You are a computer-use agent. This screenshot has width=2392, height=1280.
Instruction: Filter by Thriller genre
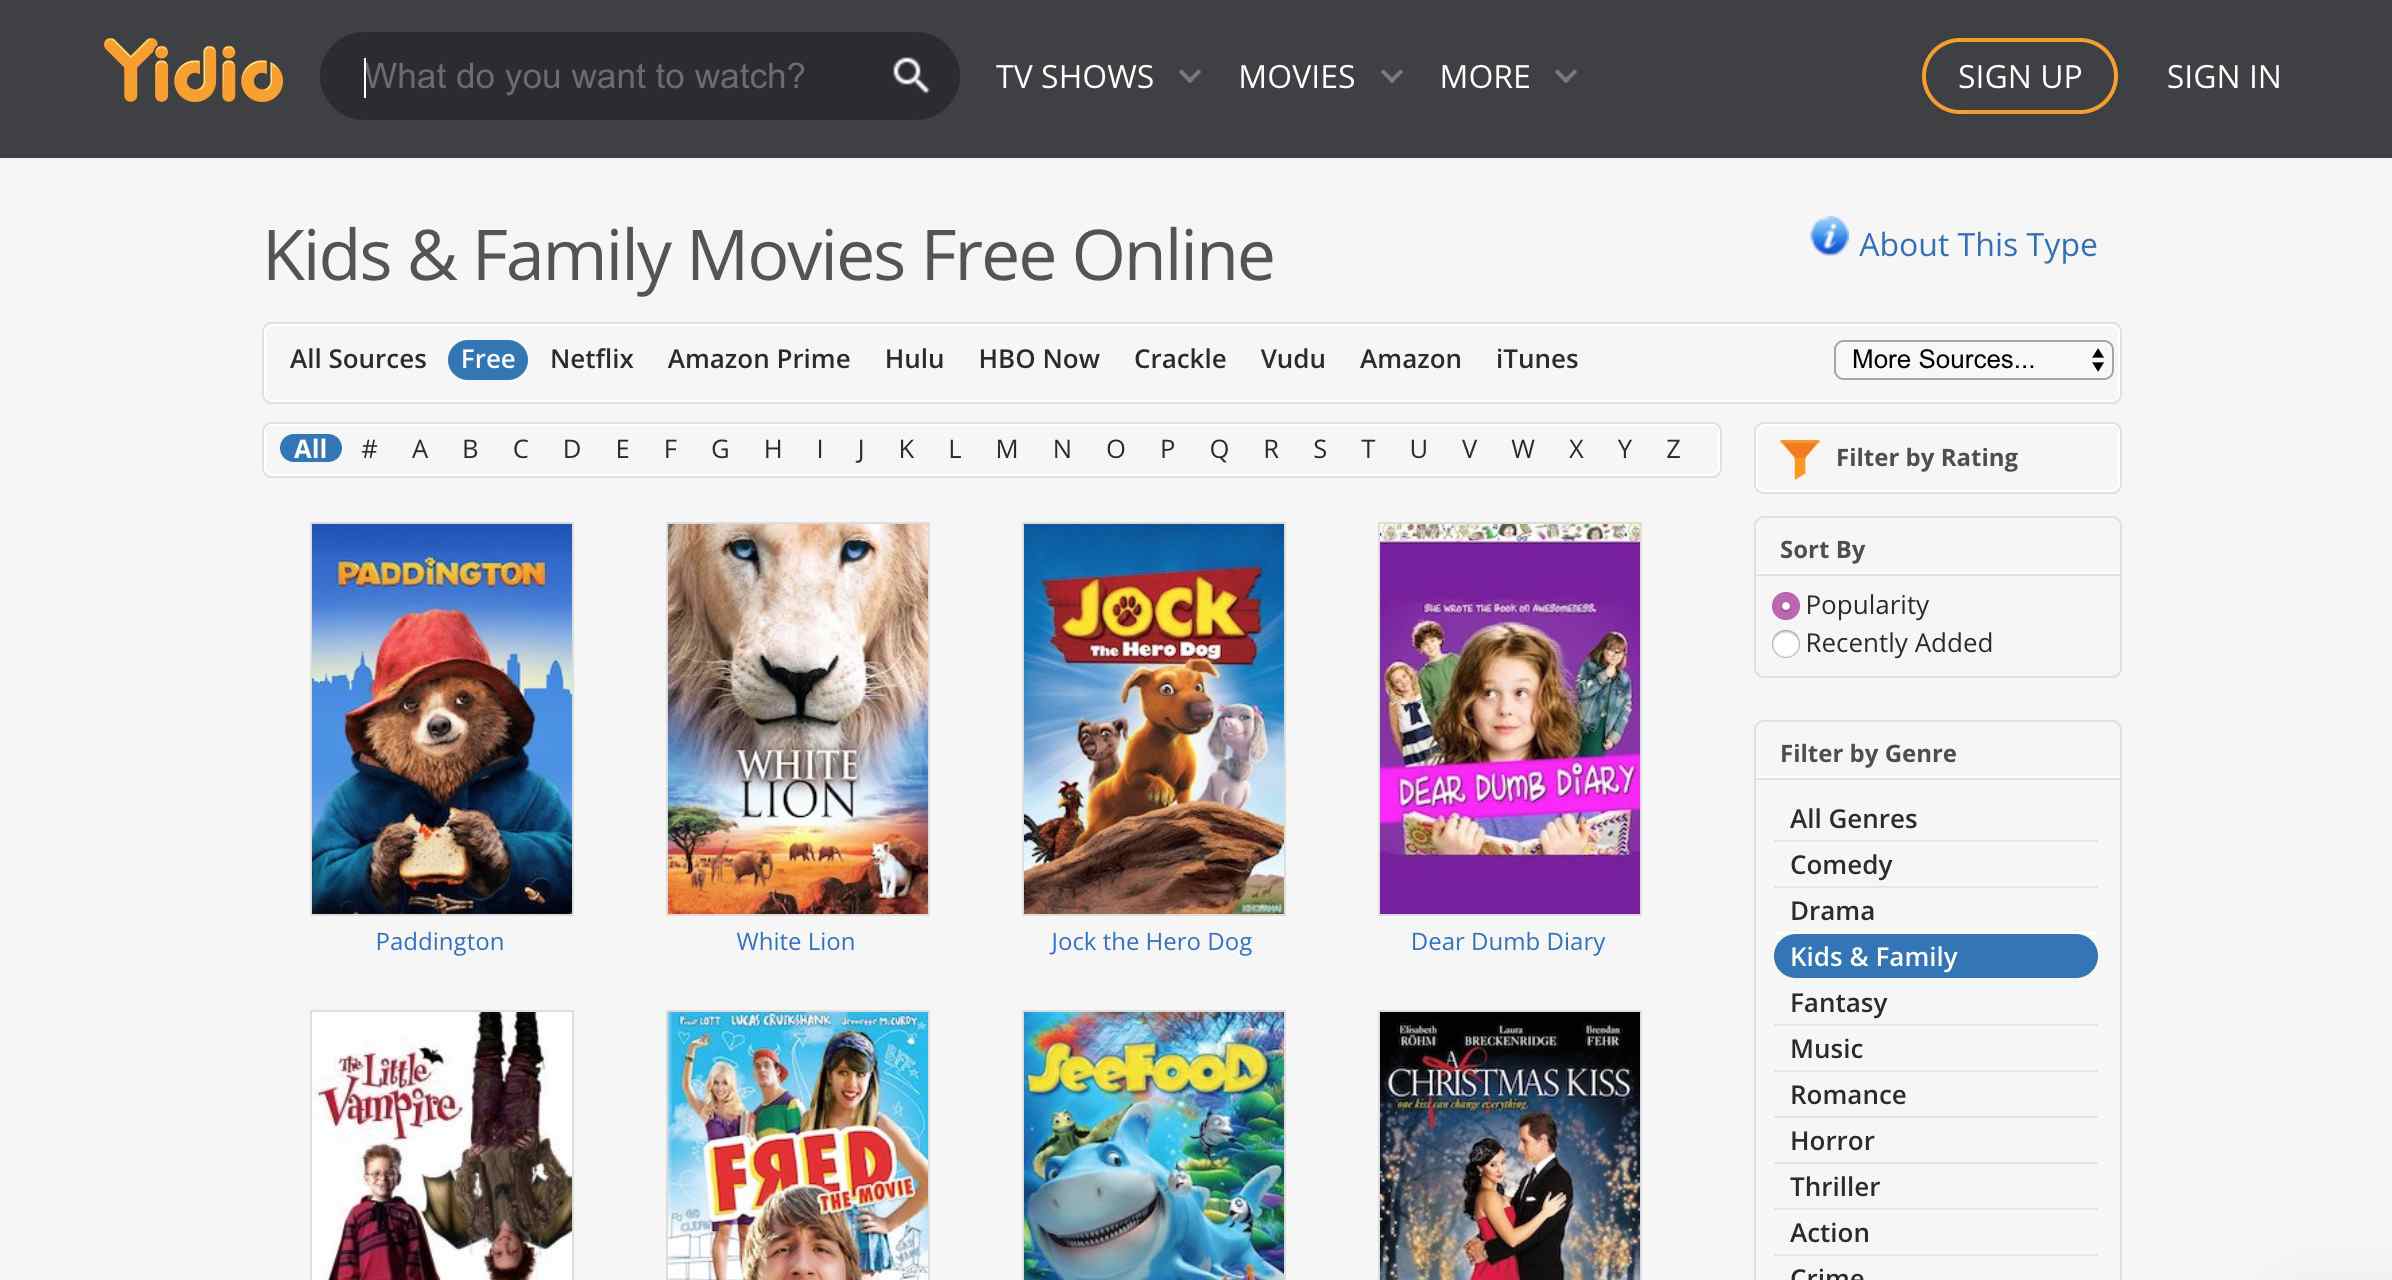[x=1936, y=1187]
